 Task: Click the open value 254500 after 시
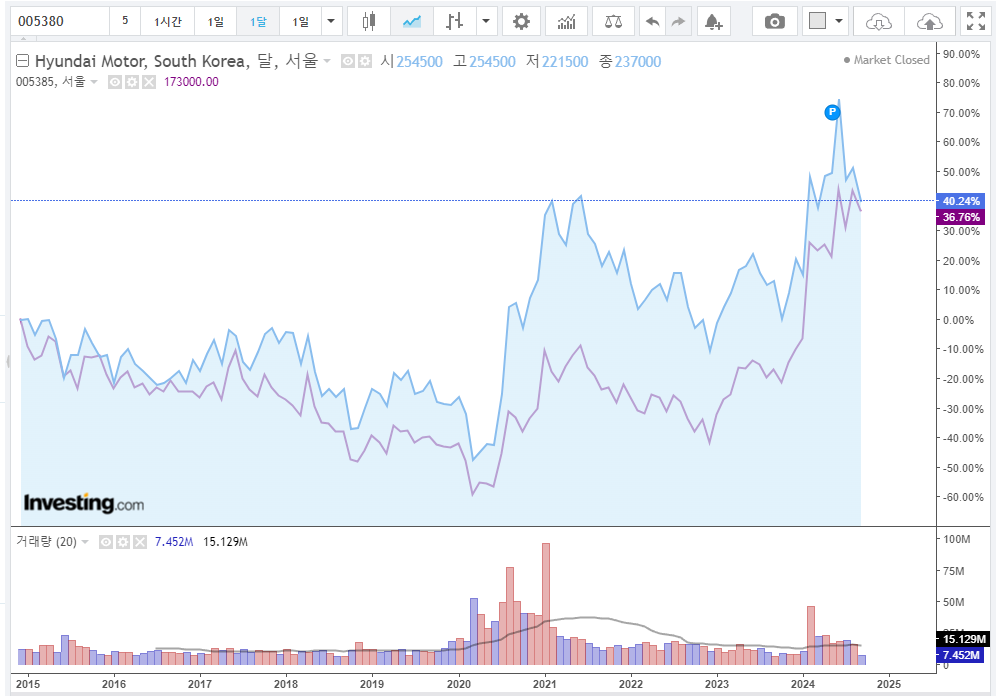pyautogui.click(x=419, y=62)
